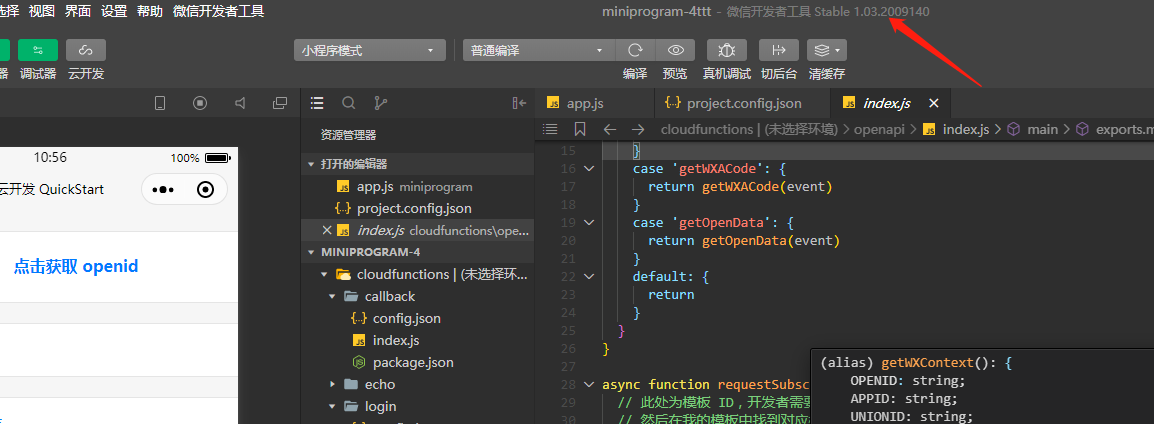This screenshot has height=424, width=1154.
Task: Fold code at line 22
Action: click(x=589, y=277)
